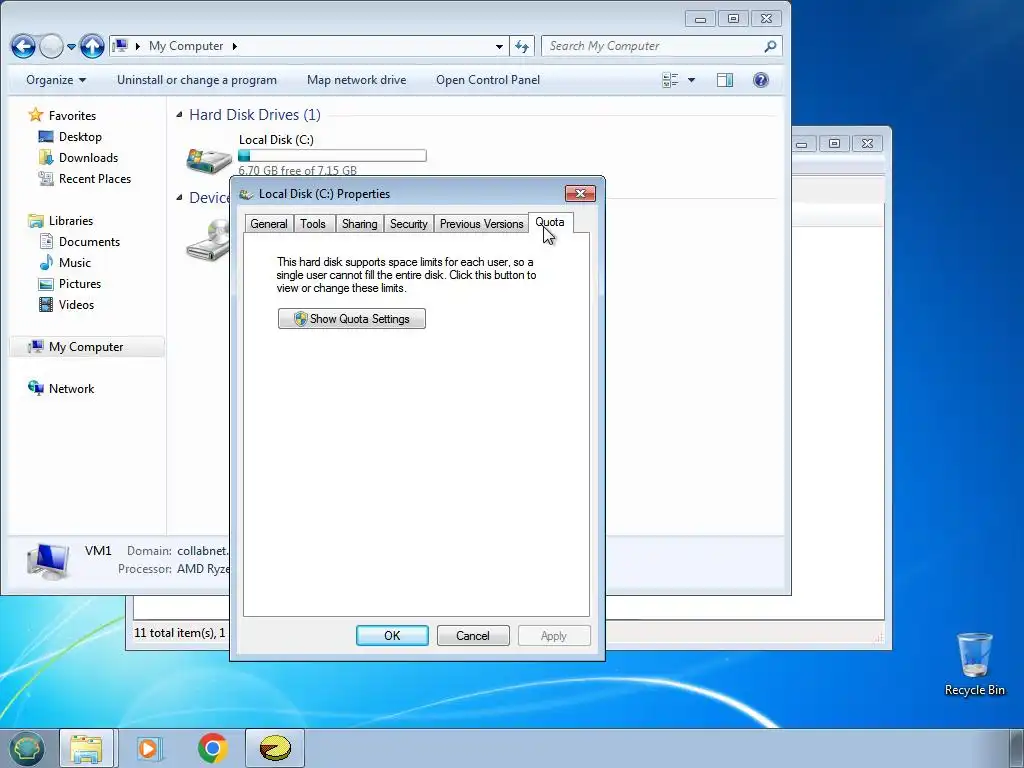
Task: Click the Show desktop strip on the taskbar
Action: tap(1016, 748)
